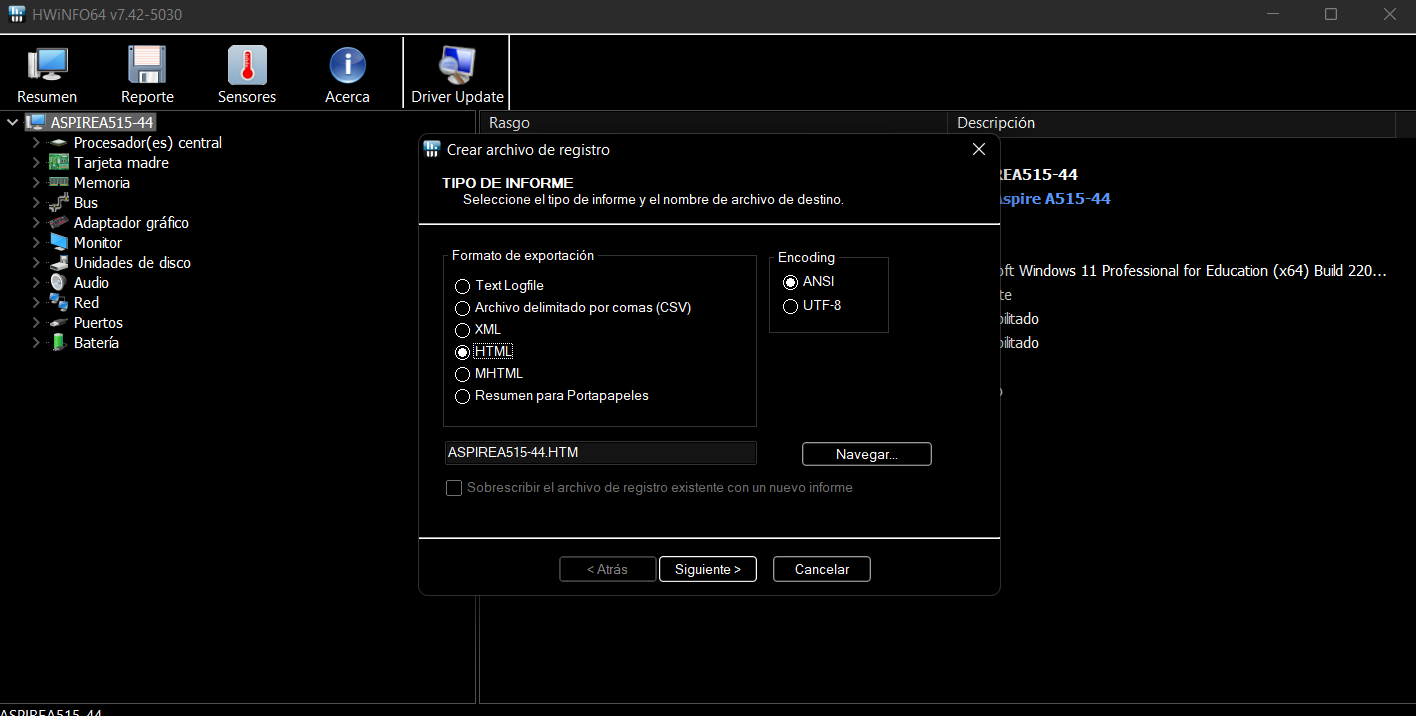Select the XML export format
Viewport: 1416px width, 716px height.
click(462, 331)
